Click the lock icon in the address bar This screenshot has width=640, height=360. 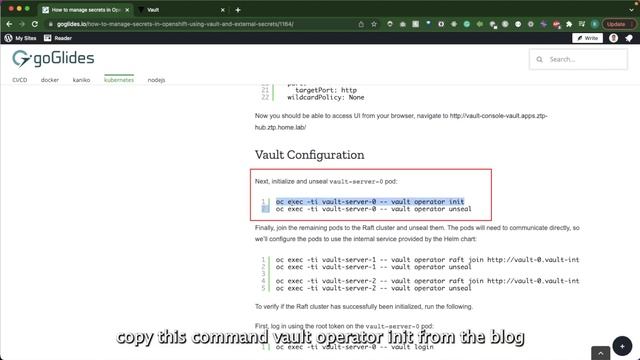click(x=51, y=24)
